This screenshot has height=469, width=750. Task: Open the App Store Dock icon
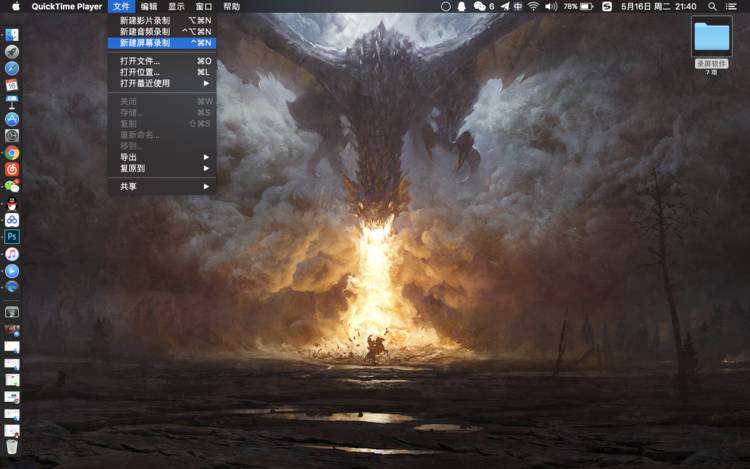click(x=12, y=119)
